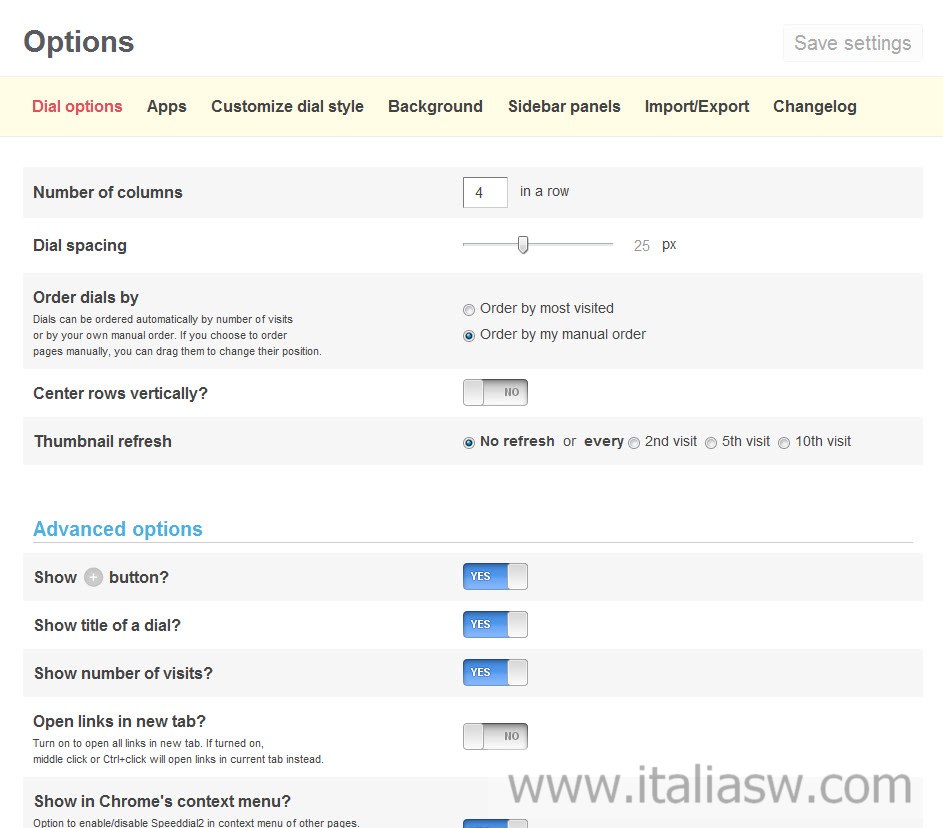Click the Order dials by label

coord(86,297)
